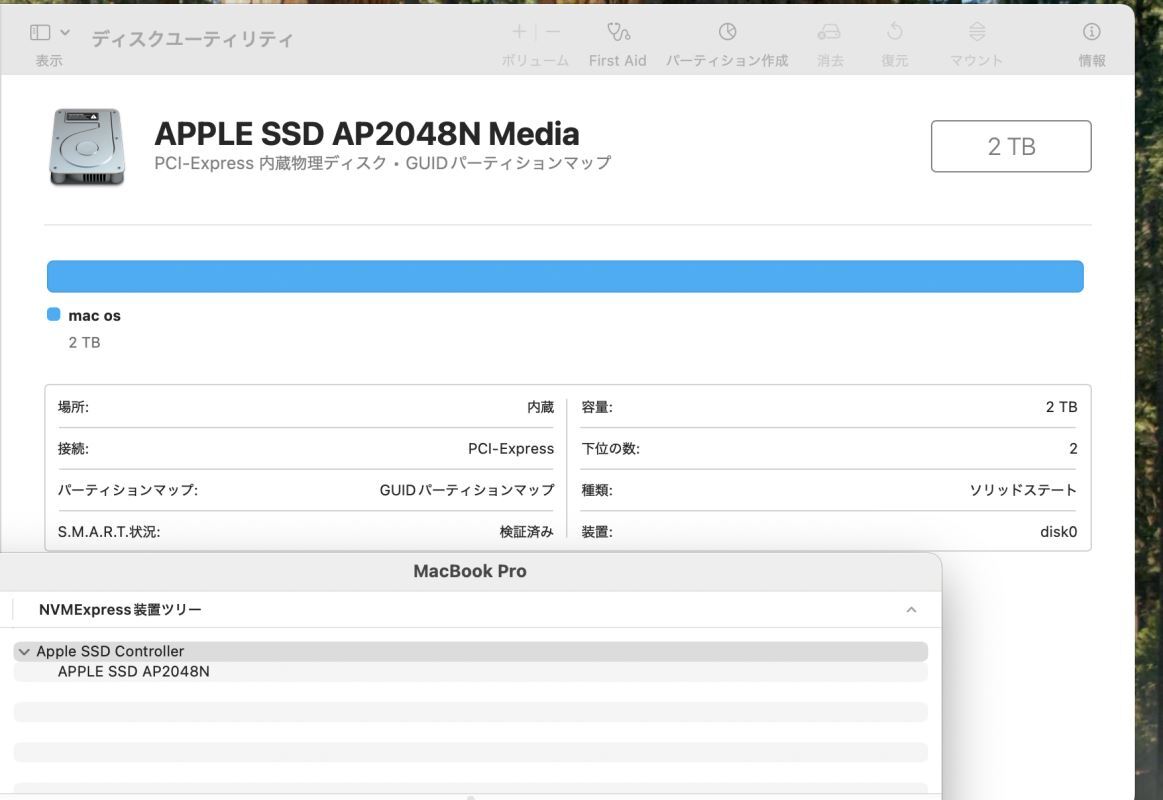Click the ソリッドステート type value
Image resolution: width=1163 pixels, height=800 pixels.
click(x=1023, y=490)
